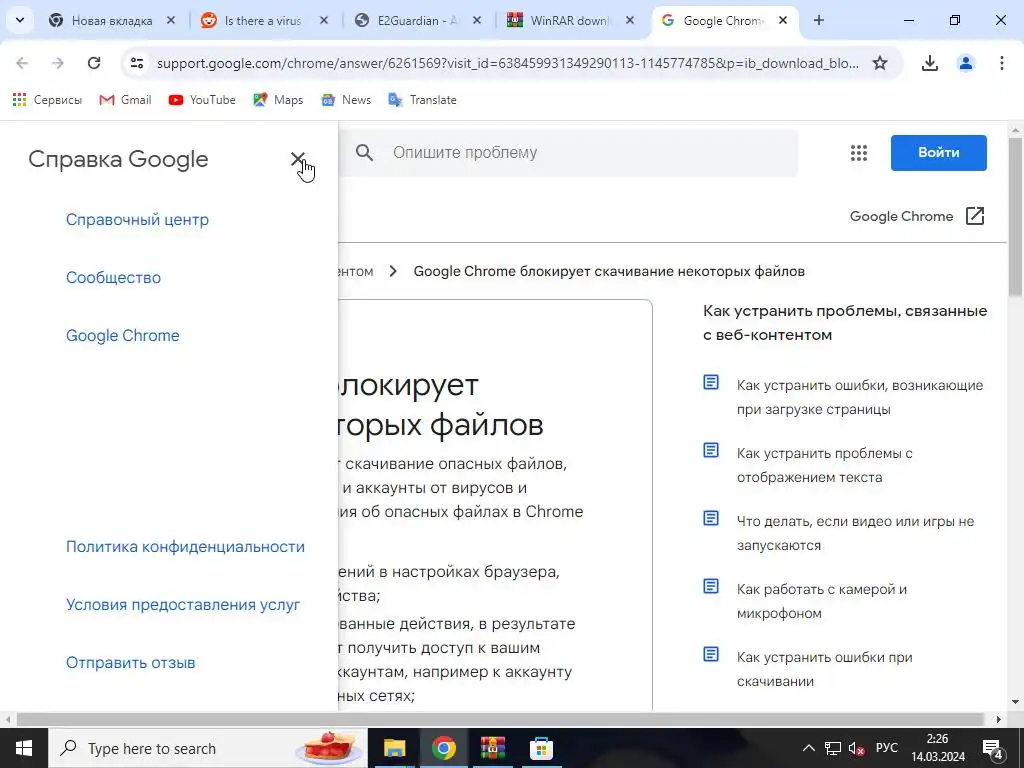1024x768 pixels.
Task: Open WinRAR from the taskbar
Action: 492,748
